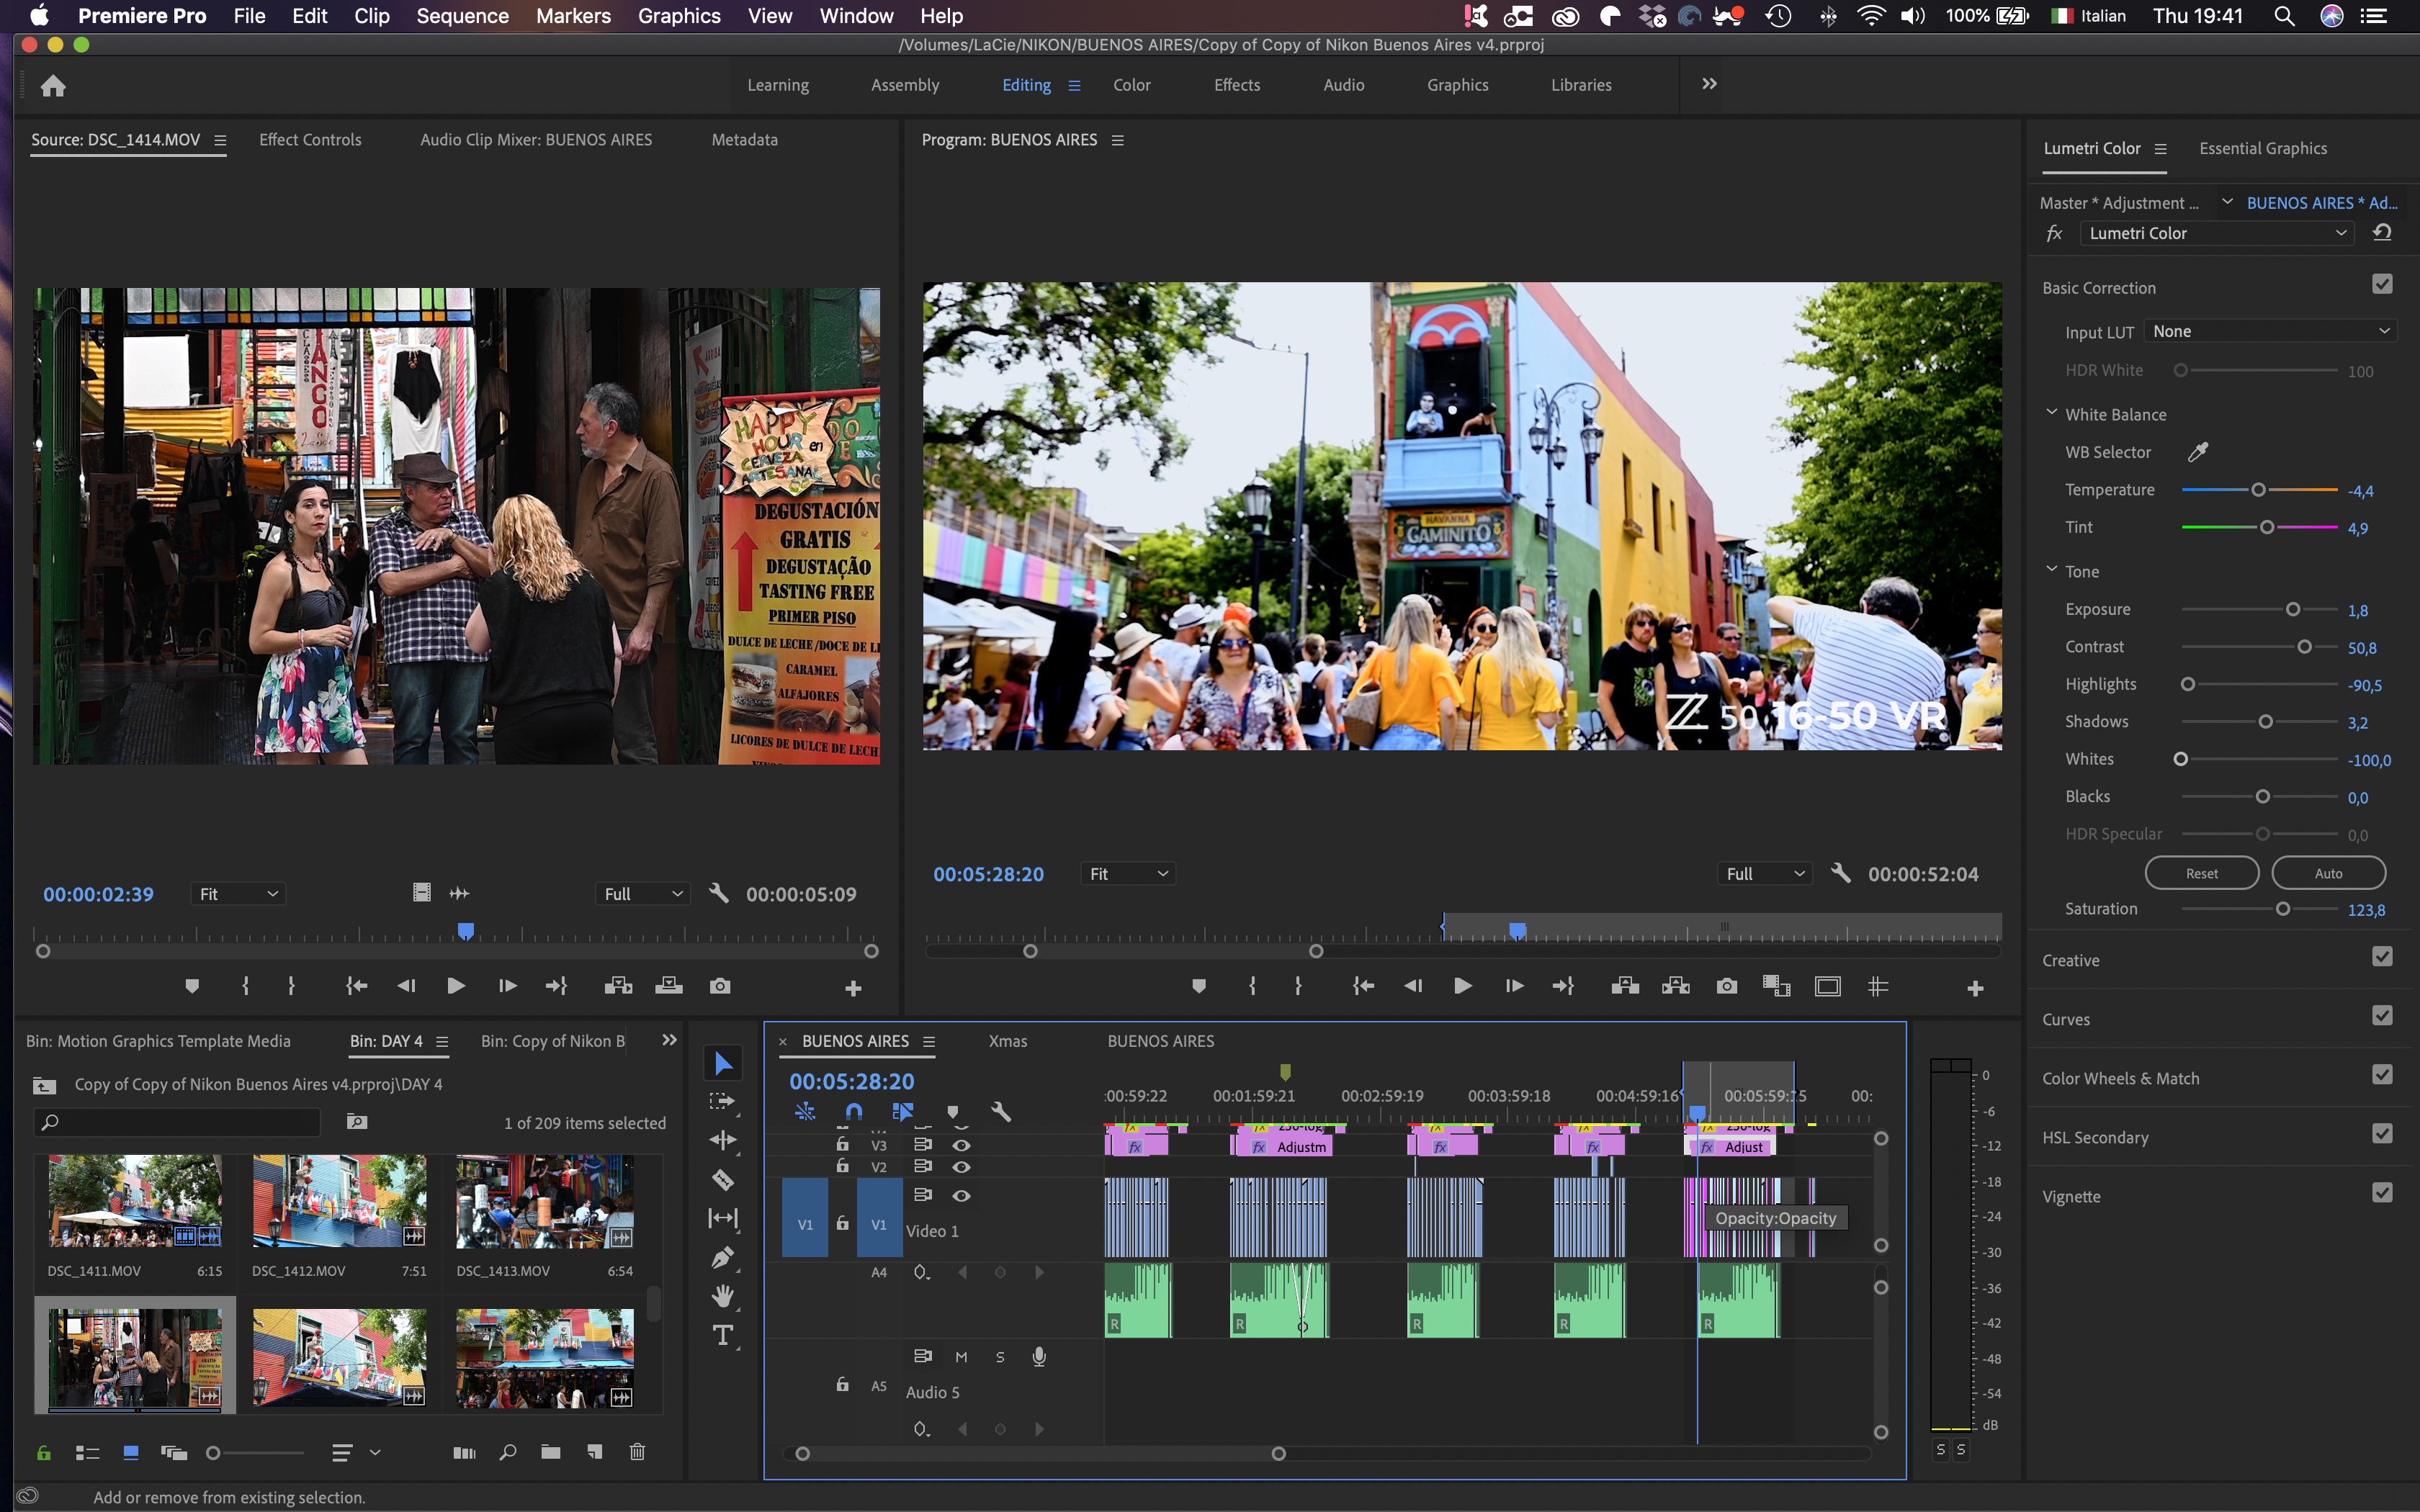
Task: Switch to Effect Controls tab
Action: click(310, 140)
